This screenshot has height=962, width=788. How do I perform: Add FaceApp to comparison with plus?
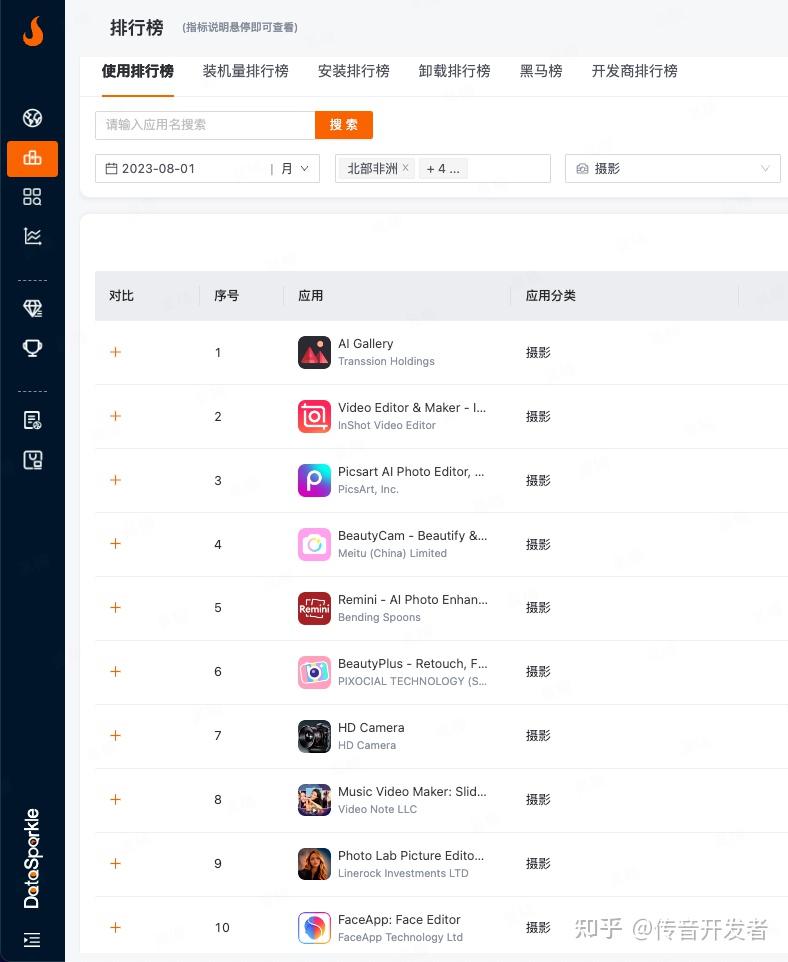coord(115,927)
